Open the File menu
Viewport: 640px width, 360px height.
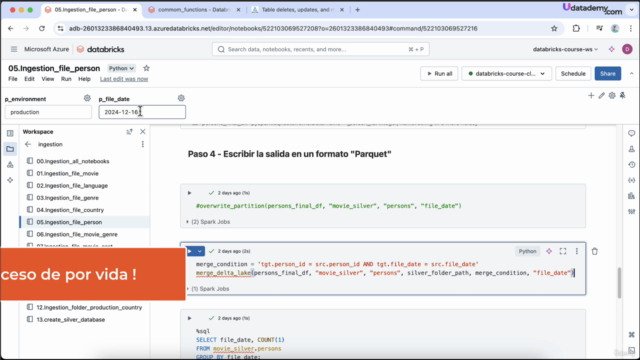13,79
